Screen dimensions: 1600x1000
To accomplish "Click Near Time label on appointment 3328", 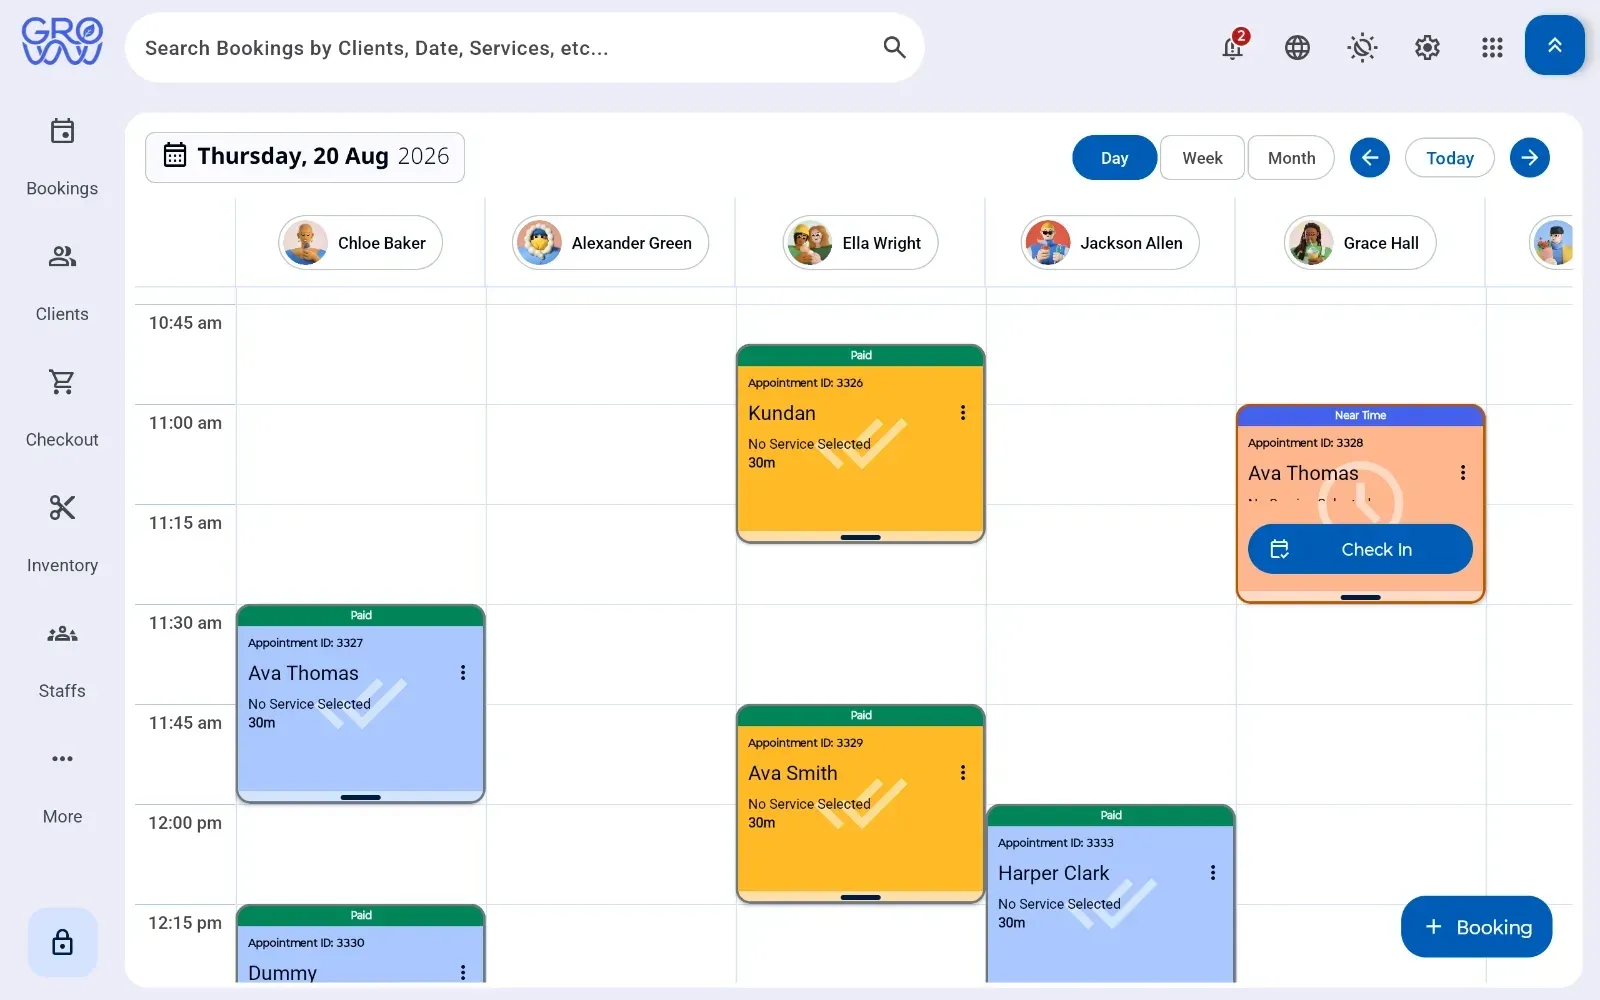I will click(x=1360, y=415).
